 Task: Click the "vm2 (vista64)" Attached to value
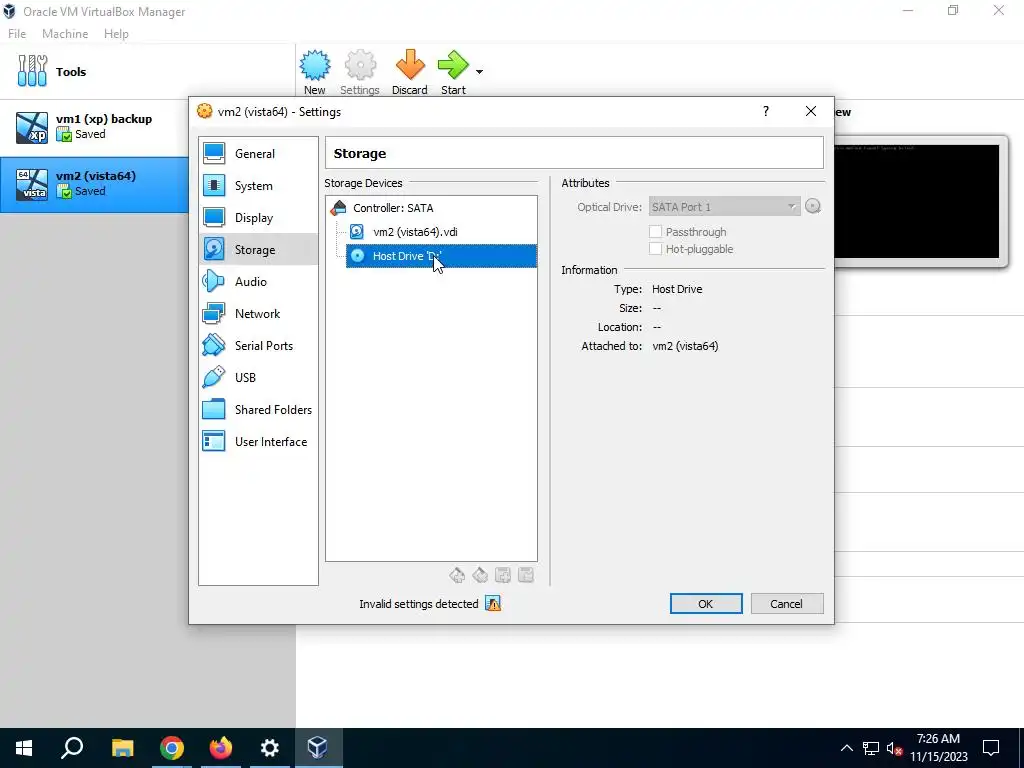(685, 346)
